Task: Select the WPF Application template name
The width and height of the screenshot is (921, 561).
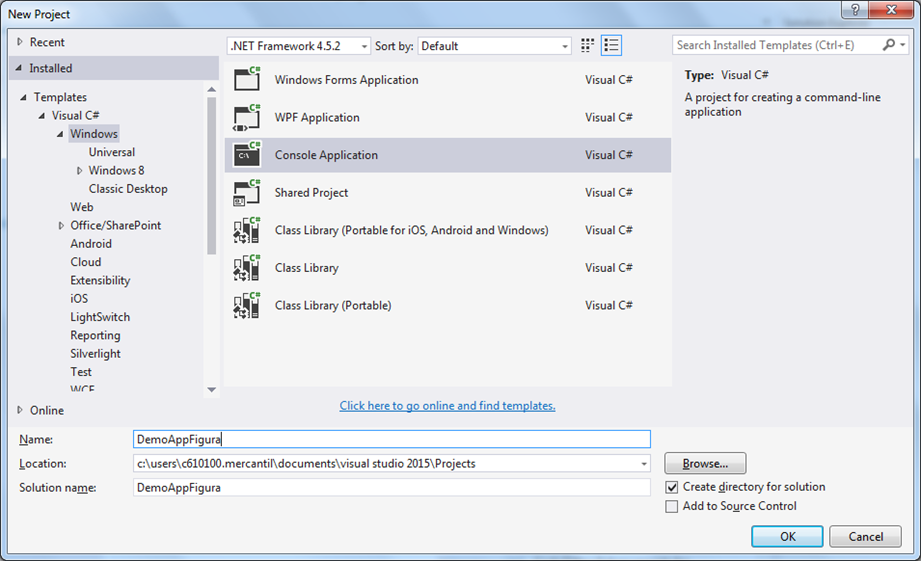Action: pyautogui.click(x=317, y=117)
